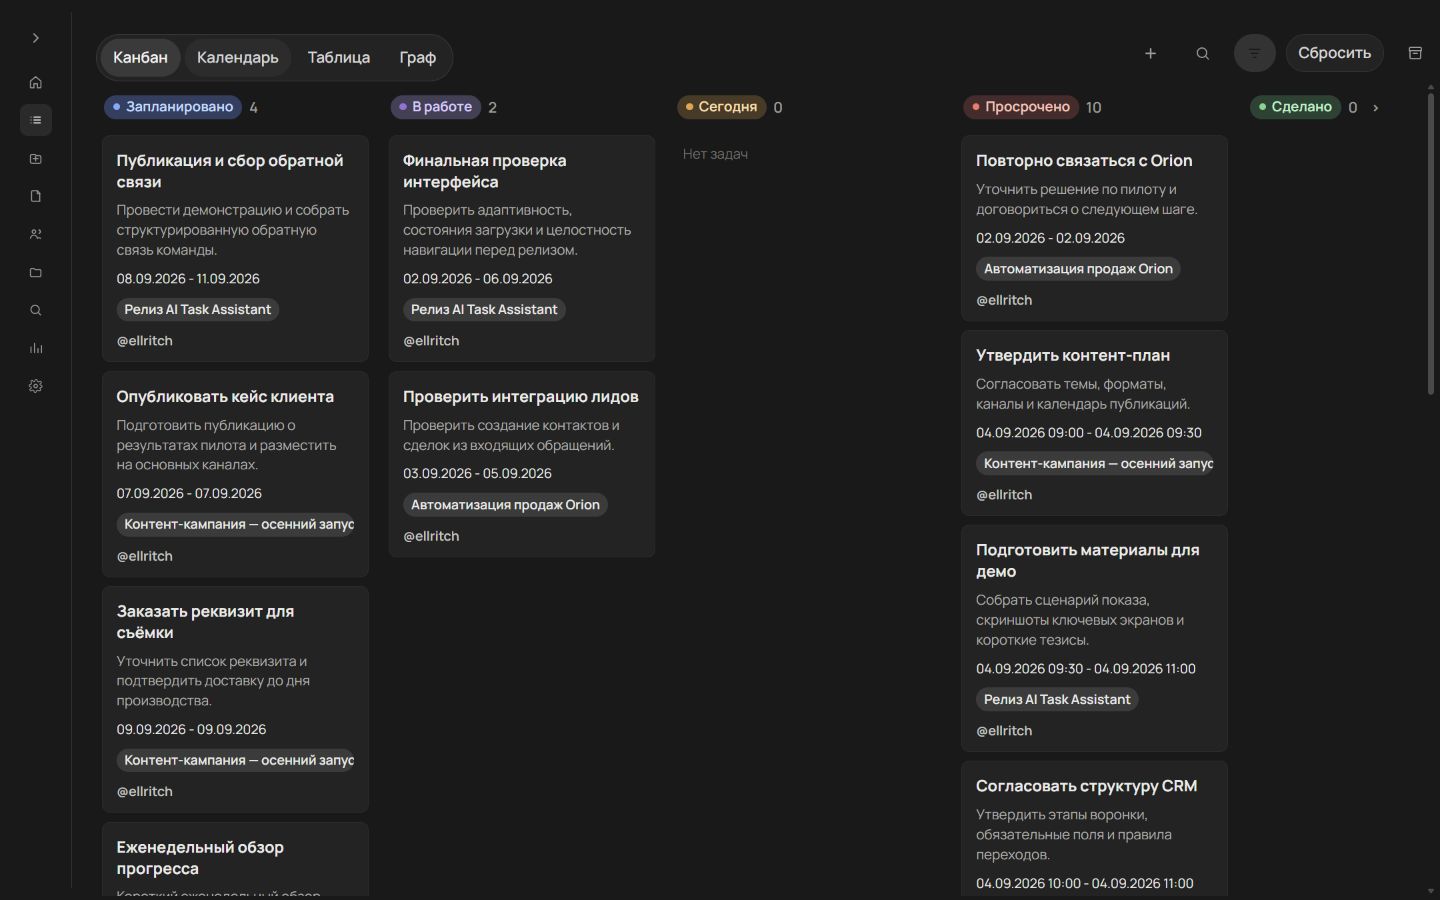Switch to the Таблица tab
This screenshot has height=900, width=1440.
(x=339, y=57)
